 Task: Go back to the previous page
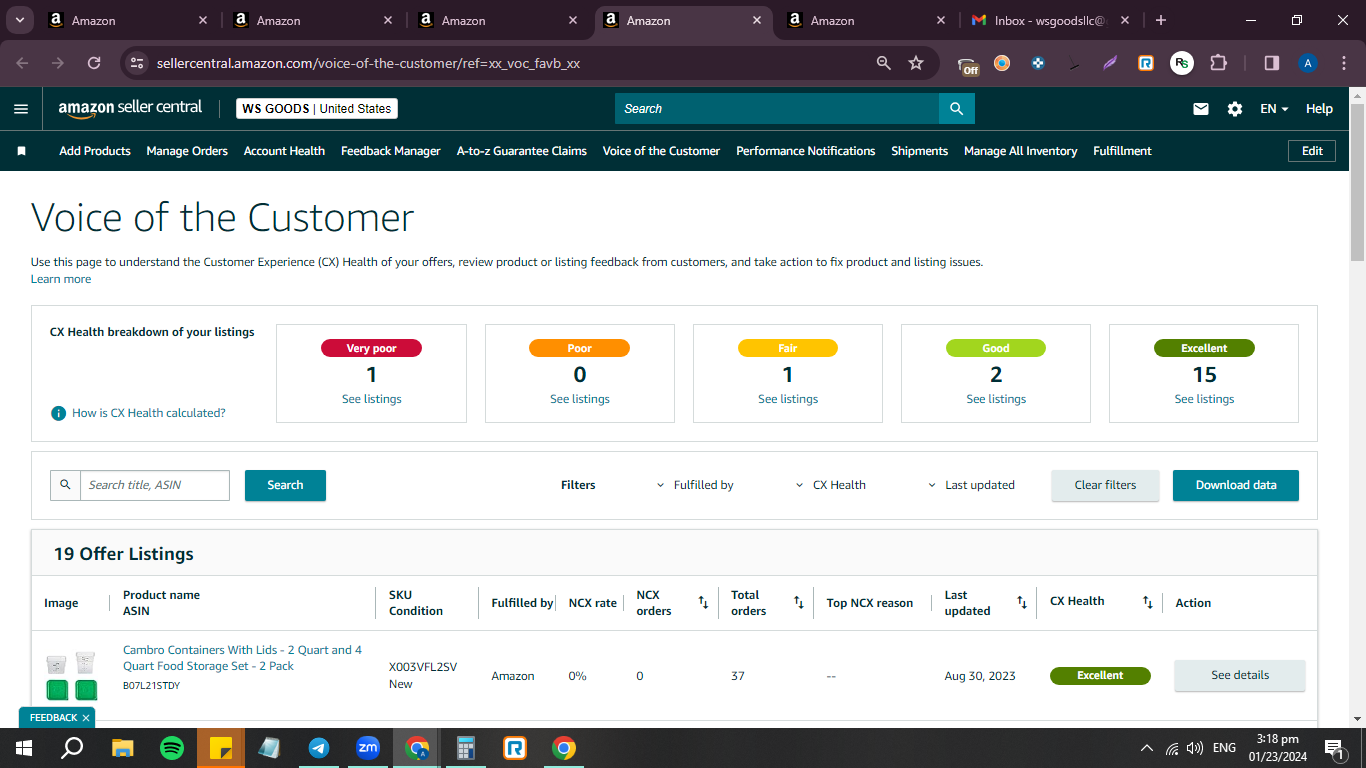click(x=22, y=63)
